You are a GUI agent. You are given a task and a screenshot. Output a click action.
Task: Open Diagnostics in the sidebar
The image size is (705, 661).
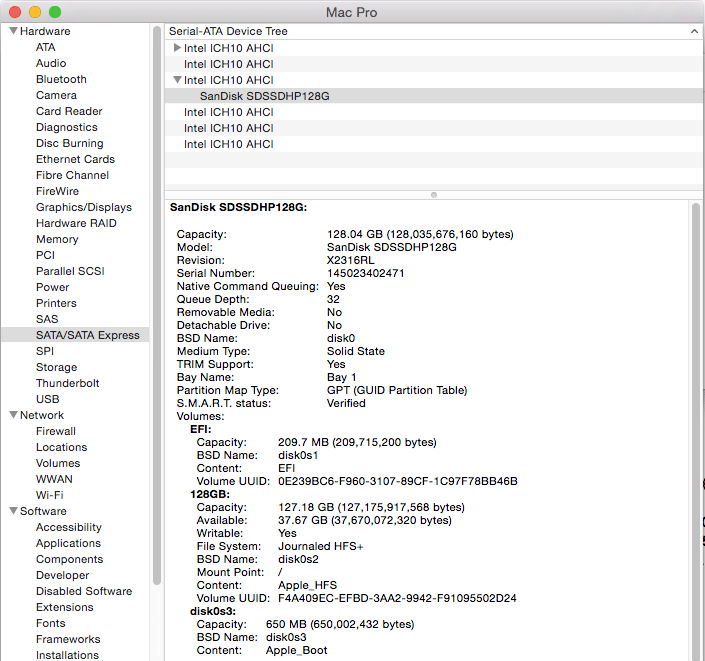coord(67,127)
